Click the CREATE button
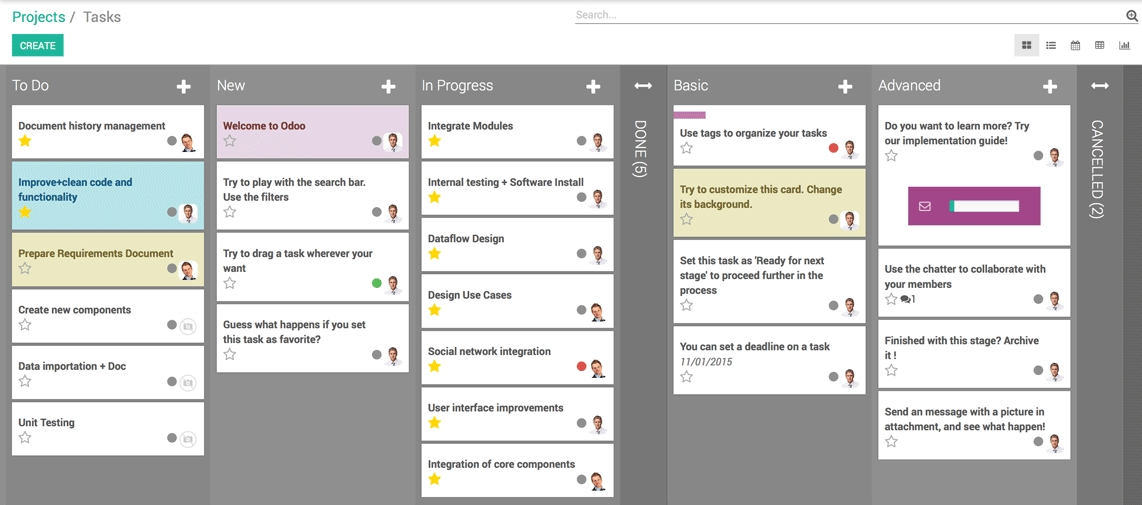 [38, 45]
